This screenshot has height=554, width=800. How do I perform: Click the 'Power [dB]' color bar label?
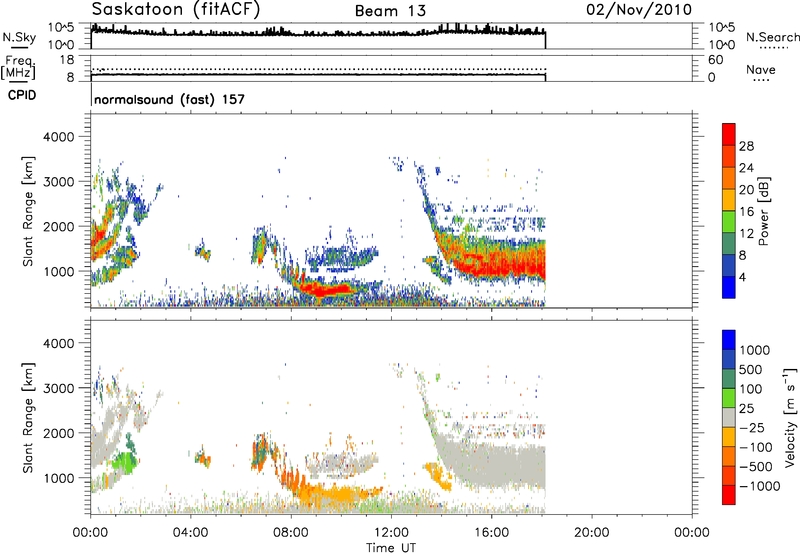point(763,211)
